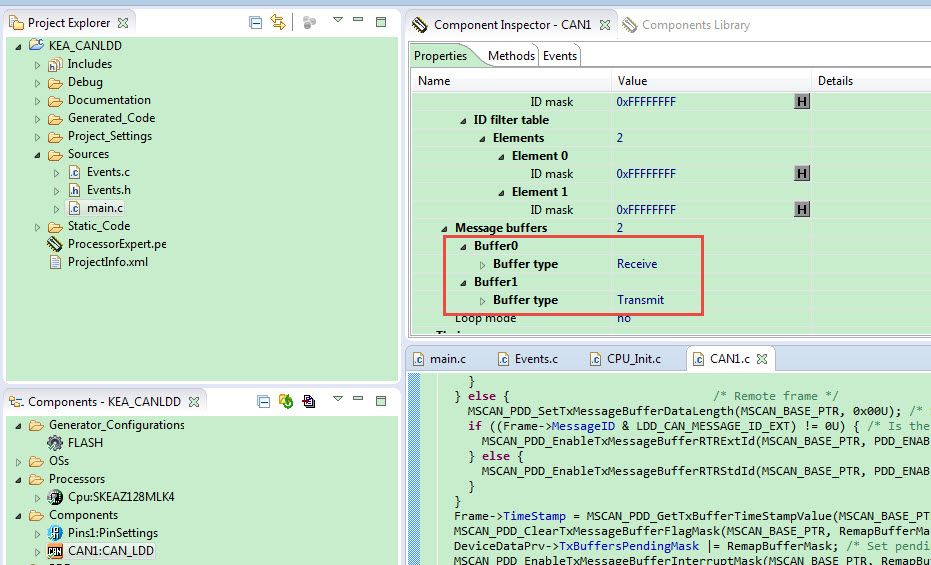Viewport: 931px width, 565px height.
Task: Collapse the KEA_CANLDD project node
Action: (18, 46)
